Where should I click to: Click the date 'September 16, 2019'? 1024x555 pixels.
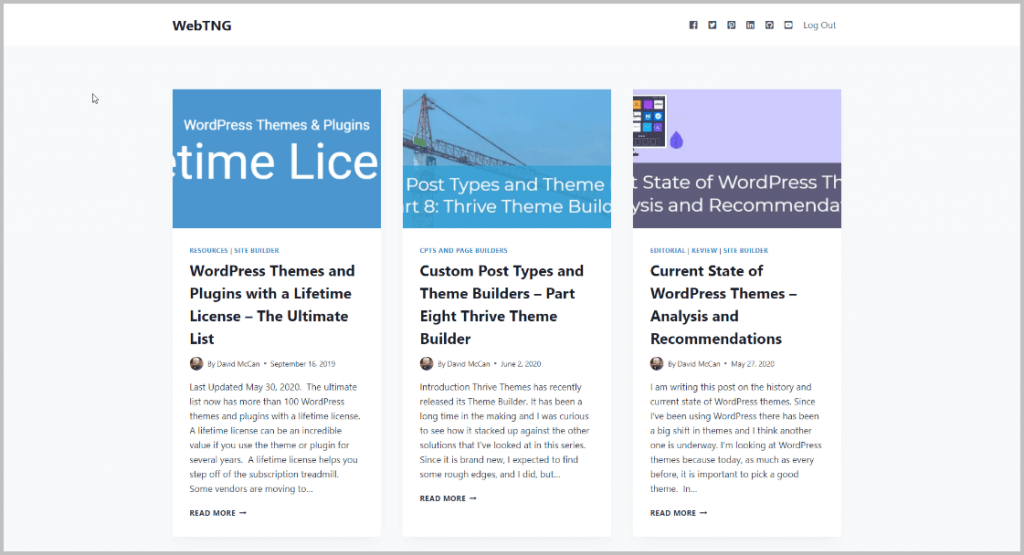pos(302,364)
